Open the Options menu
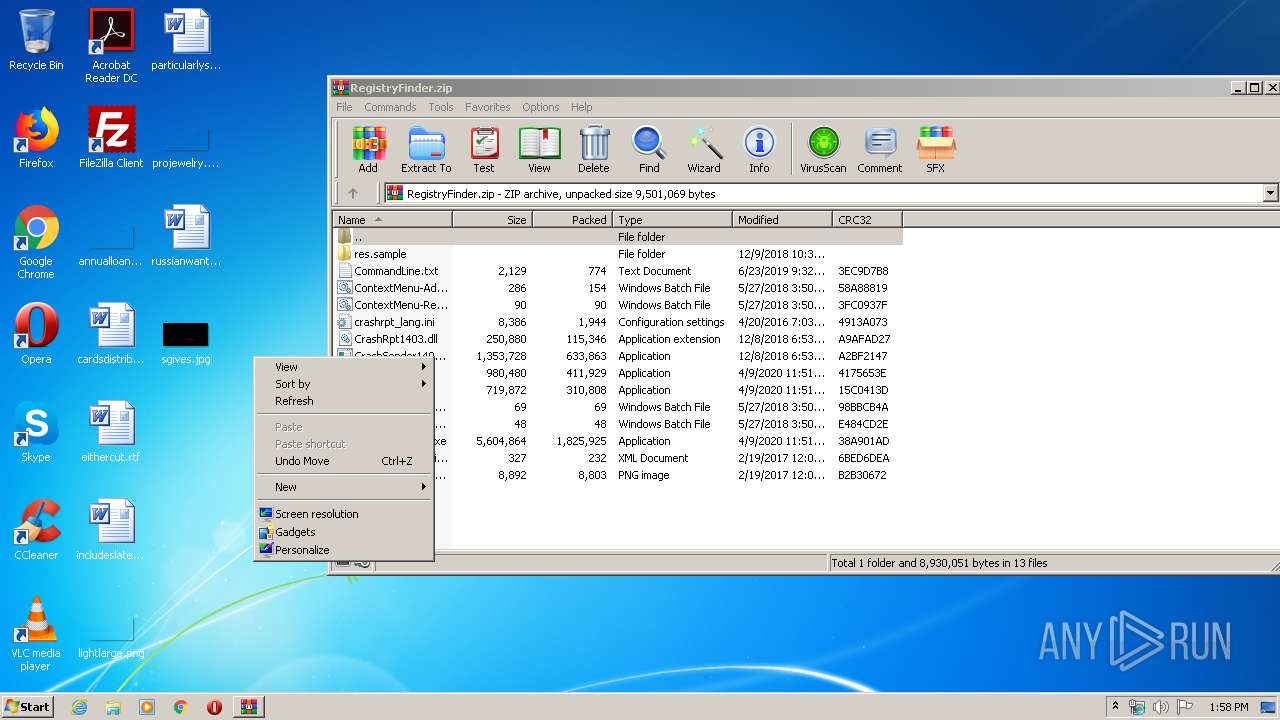Viewport: 1280px width, 720px height. coord(541,107)
